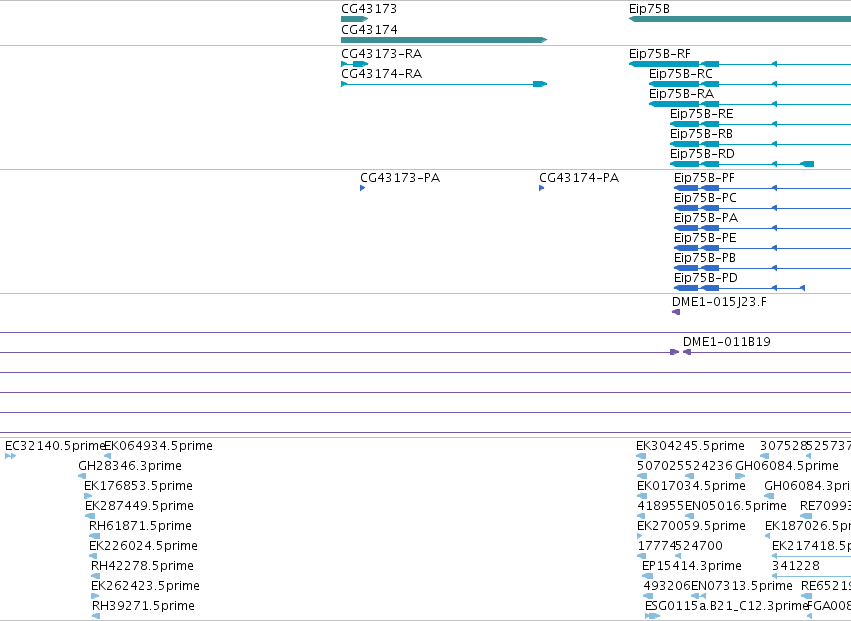The height and width of the screenshot is (621, 851).
Task: Select the EK287449.5prime EST label
Action: pyautogui.click(x=139, y=506)
